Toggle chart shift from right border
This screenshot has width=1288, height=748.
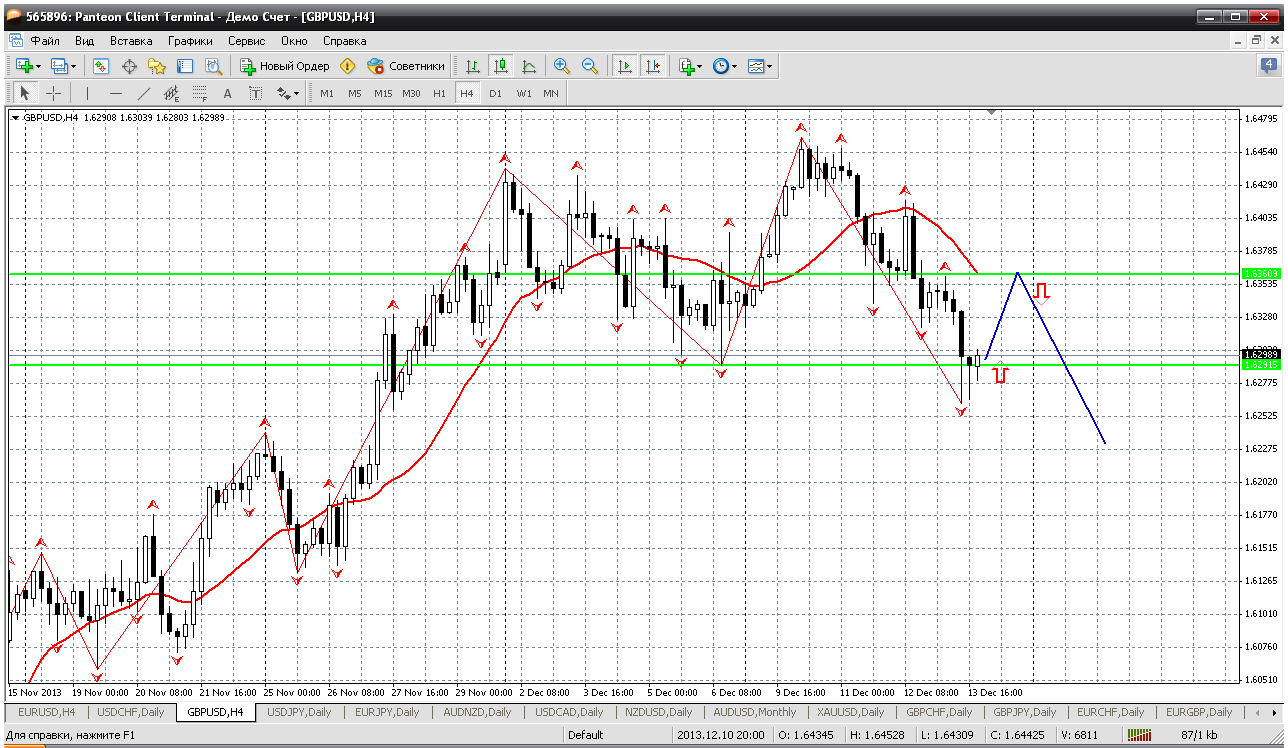653,66
